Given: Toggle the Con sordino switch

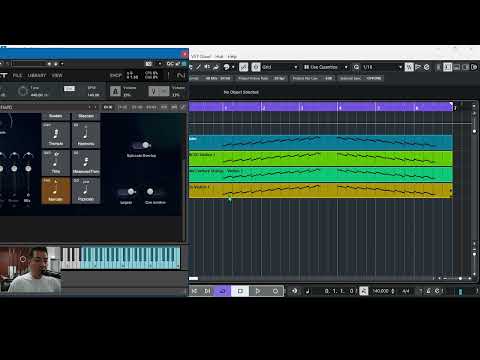Looking at the screenshot, I should 154,192.
